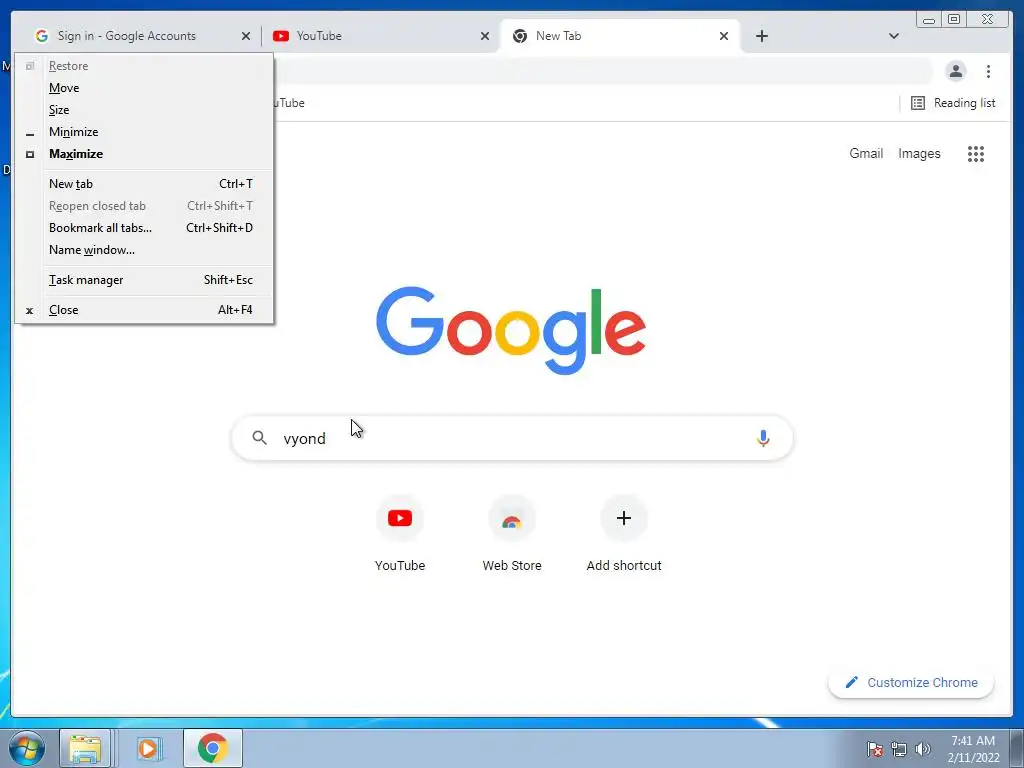Select Close in the window menu
1024x768 pixels.
tap(144, 310)
